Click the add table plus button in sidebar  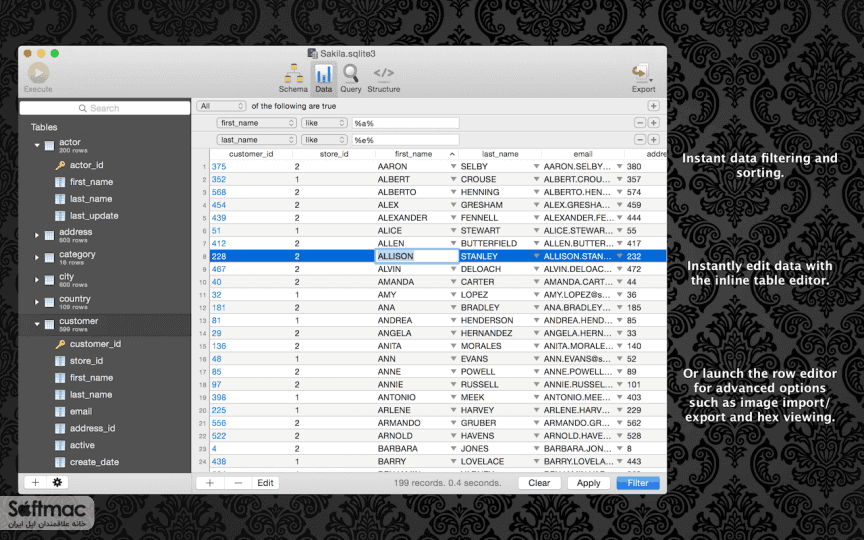[35, 483]
